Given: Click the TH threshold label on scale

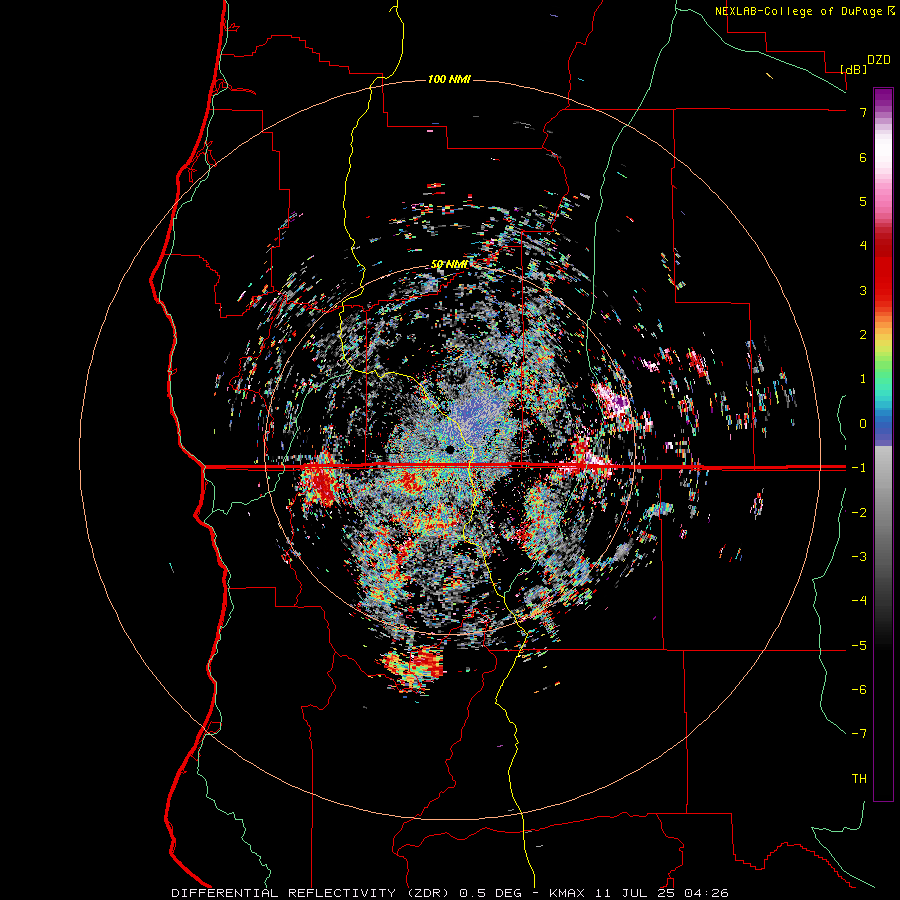Looking at the screenshot, I should 859,778.
